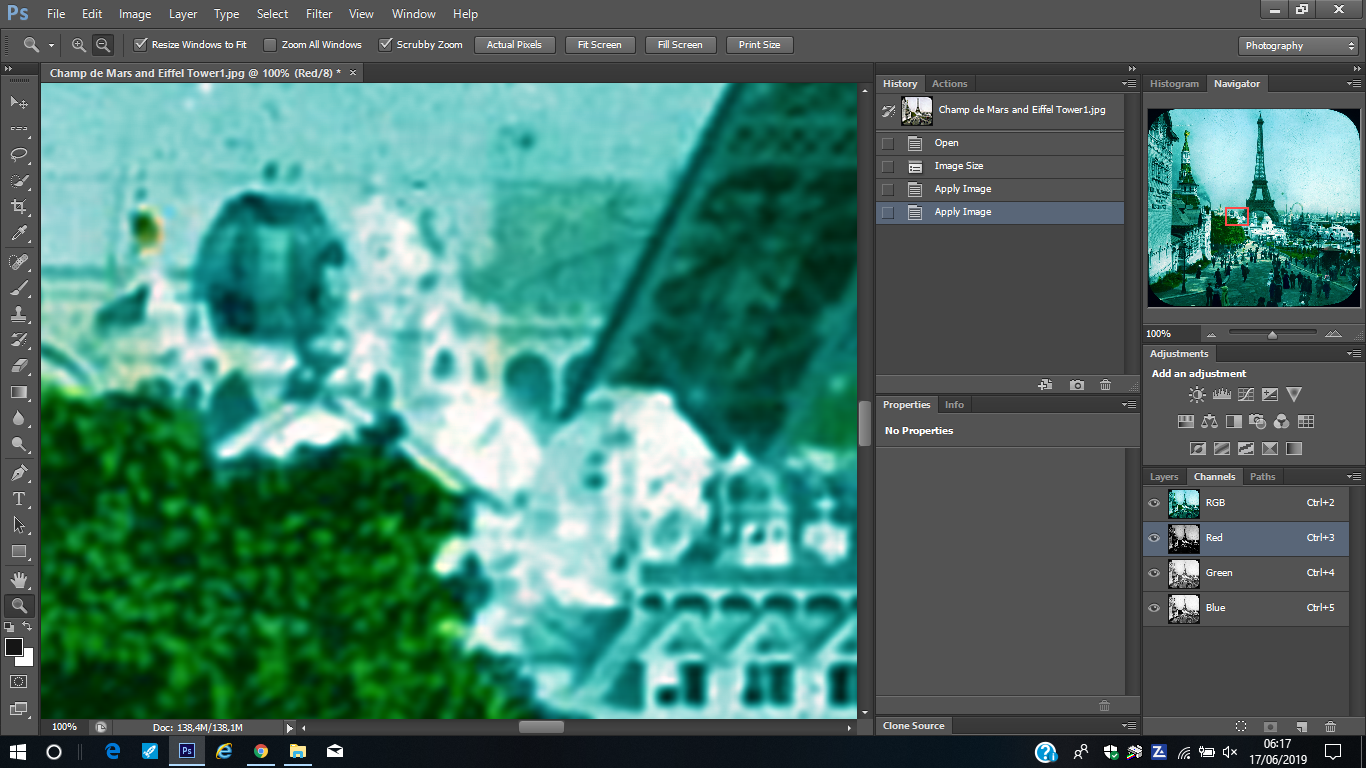Select the Hand tool

19,579
